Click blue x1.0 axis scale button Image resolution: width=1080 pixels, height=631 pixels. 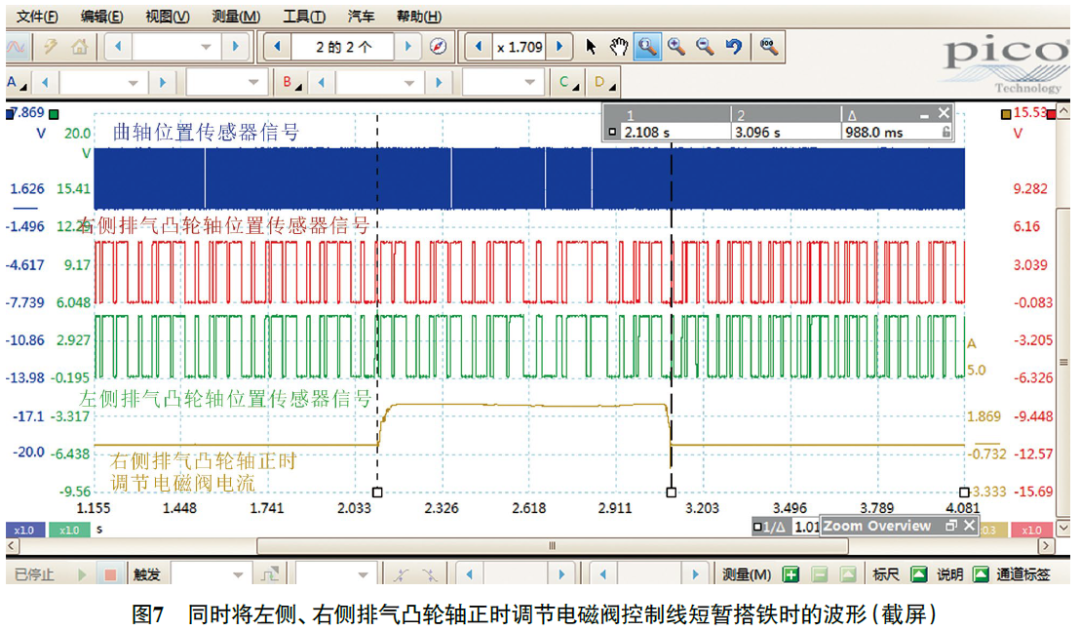tap(23, 530)
